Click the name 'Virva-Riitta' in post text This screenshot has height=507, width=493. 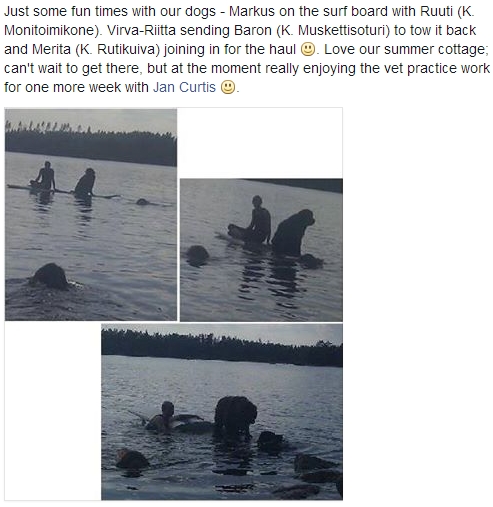click(141, 30)
